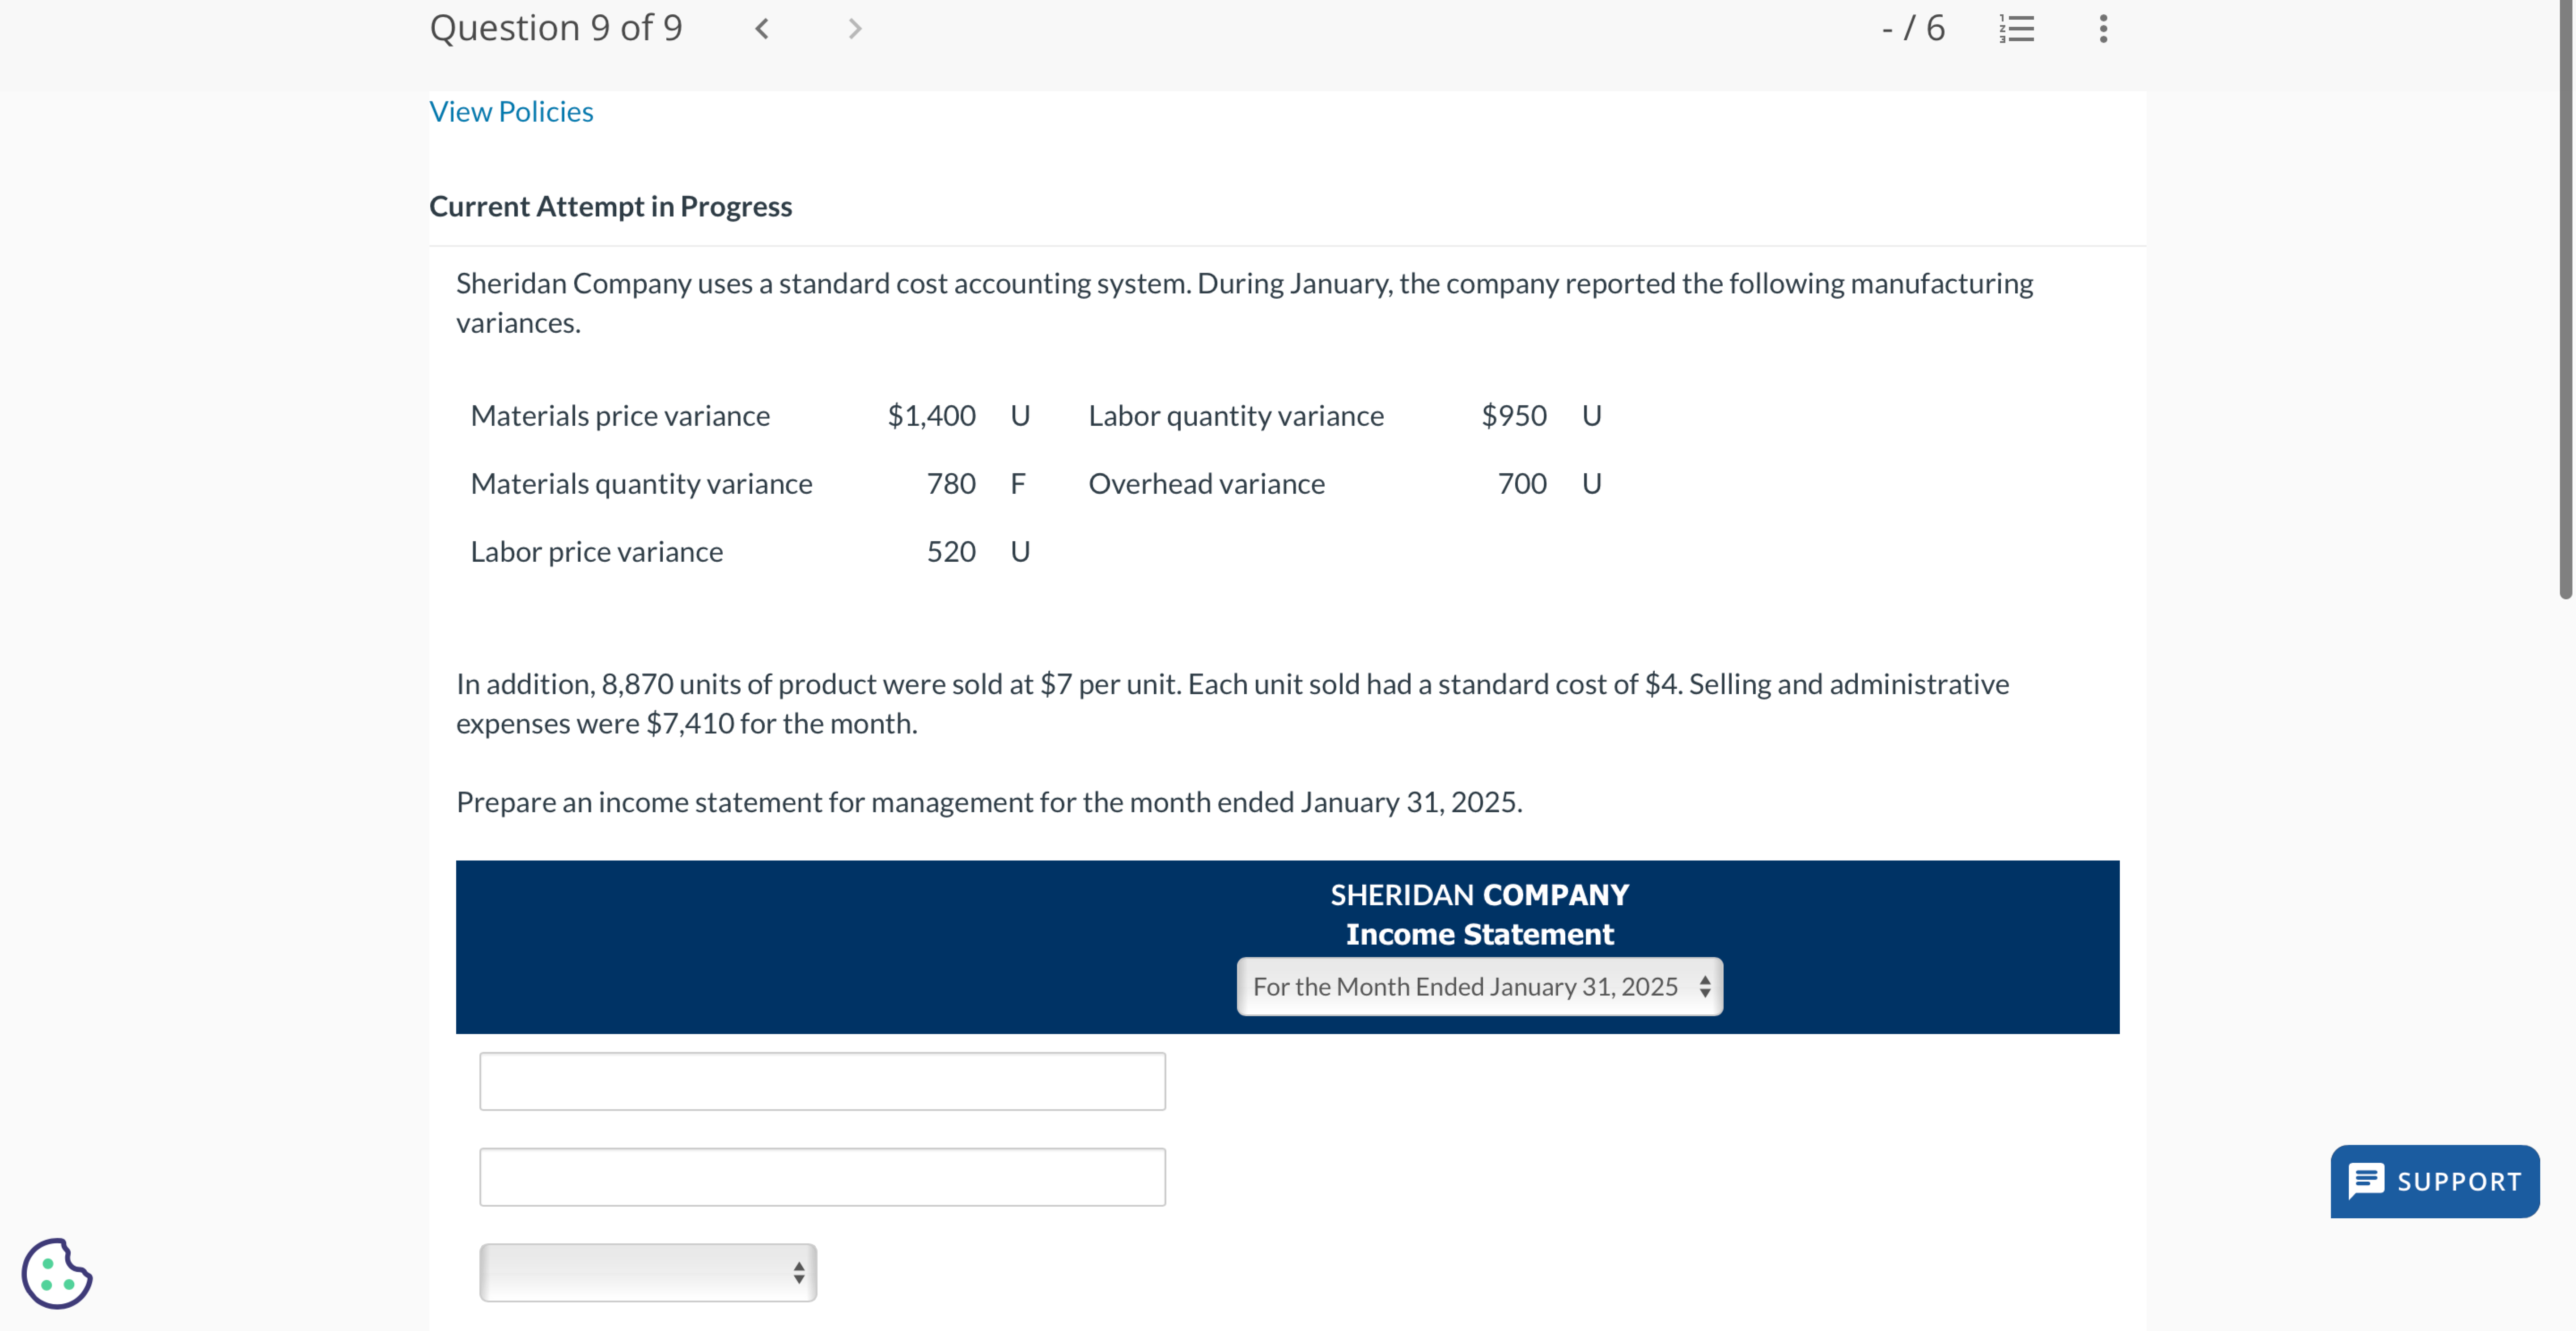Click the first blank income statement field
The height and width of the screenshot is (1331, 2576).
click(x=822, y=1081)
